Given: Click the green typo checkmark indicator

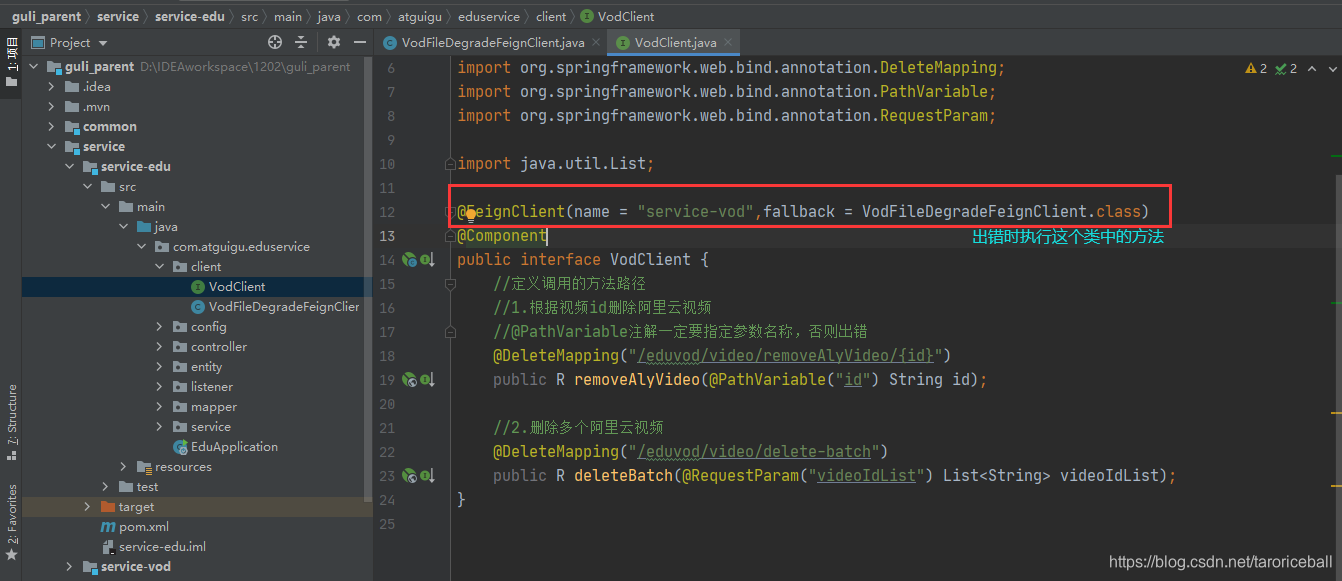Looking at the screenshot, I should coord(1280,68).
